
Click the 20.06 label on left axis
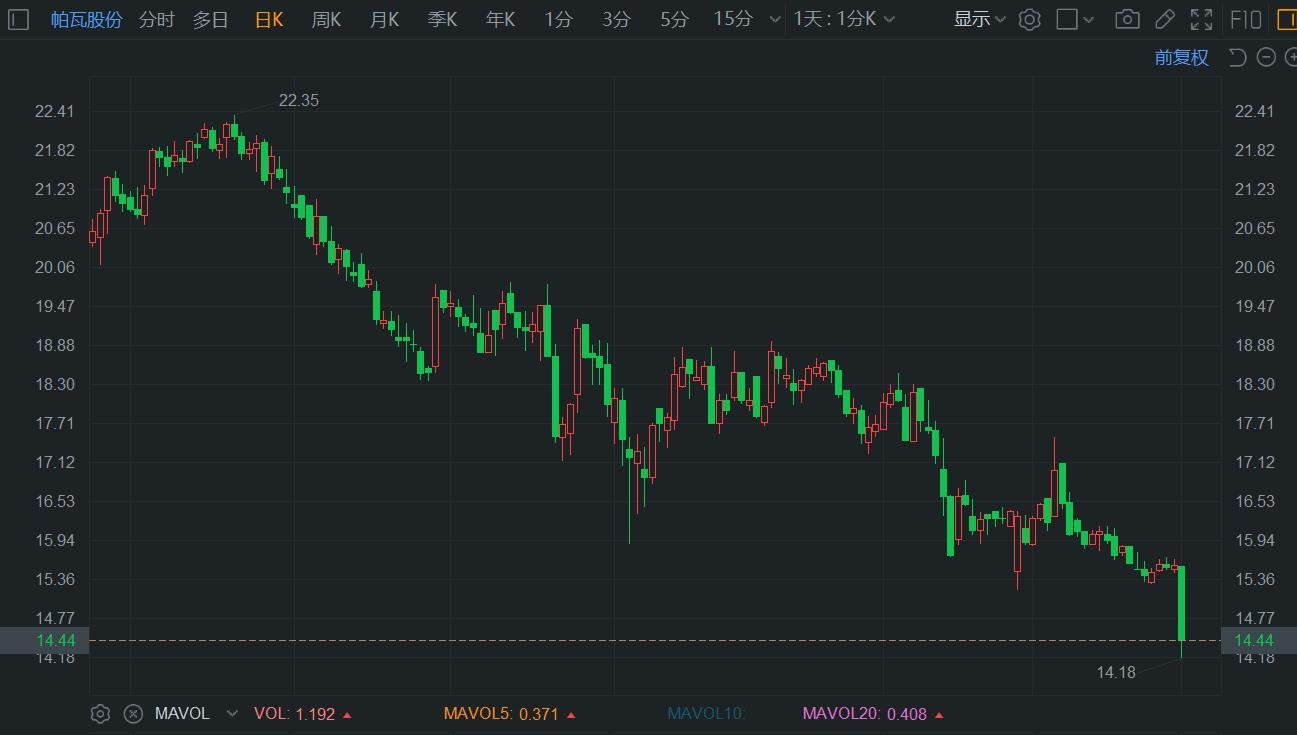coord(54,267)
